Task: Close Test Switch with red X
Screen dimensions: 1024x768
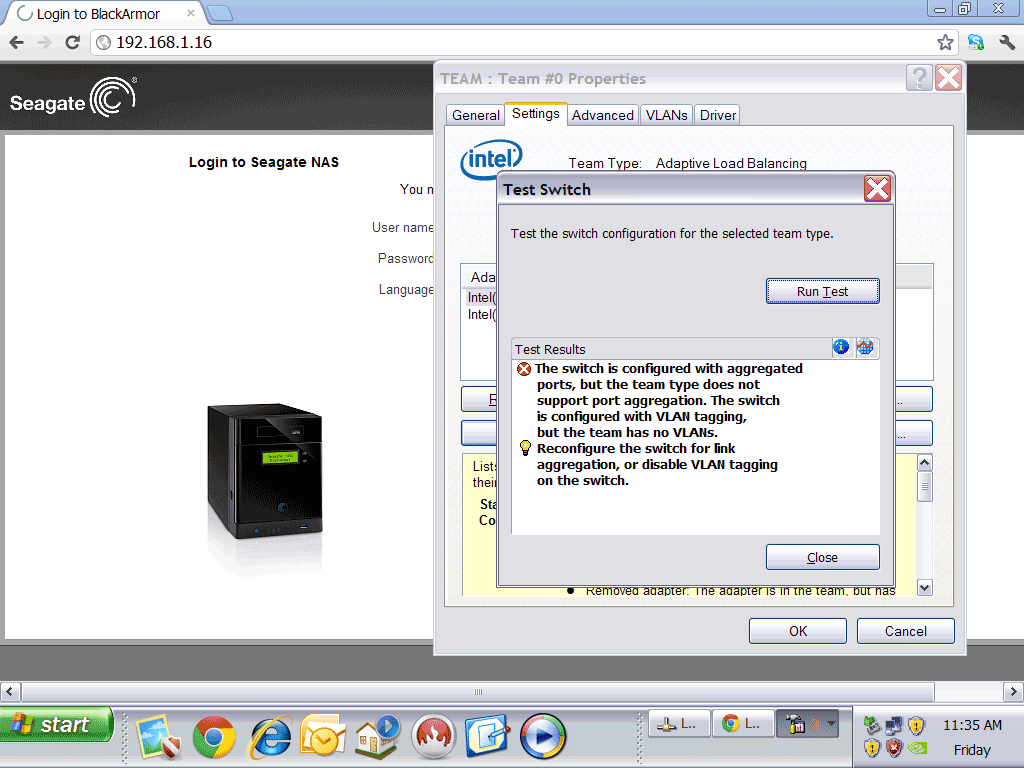Action: [877, 189]
